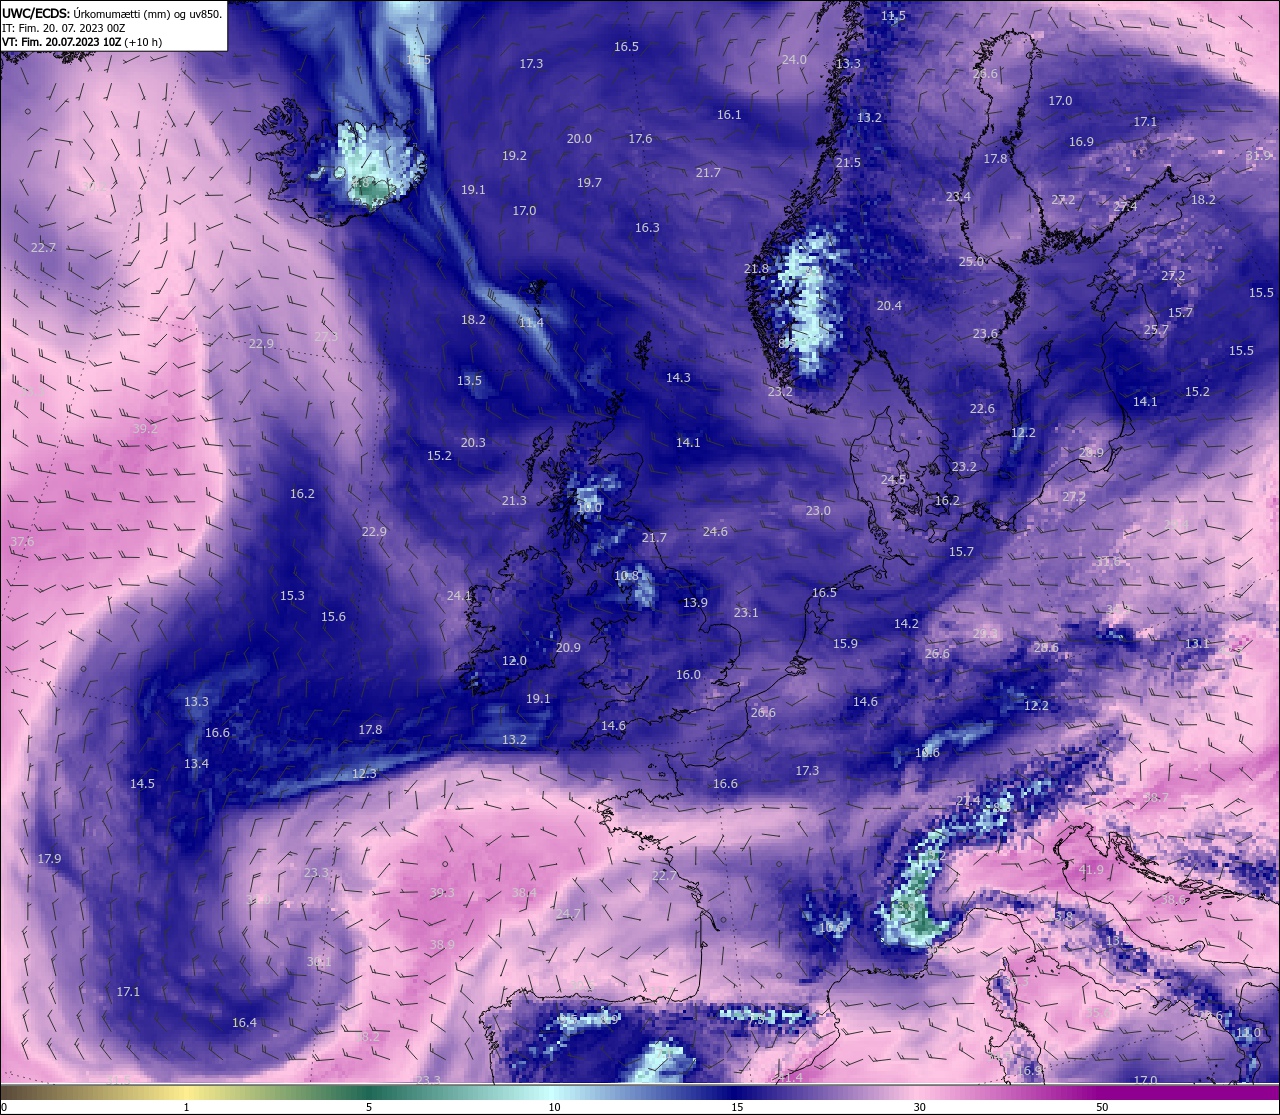The image size is (1280, 1115).
Task: Click the map value 13.4
Action: coord(196,764)
